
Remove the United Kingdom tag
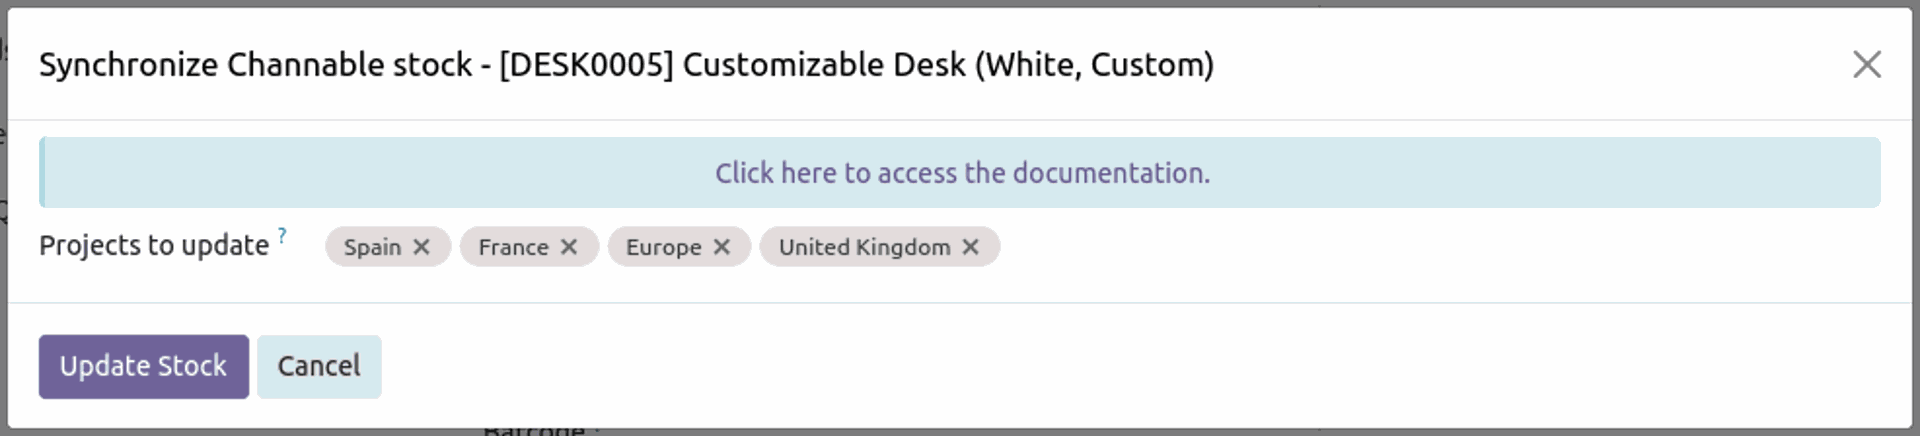(970, 247)
